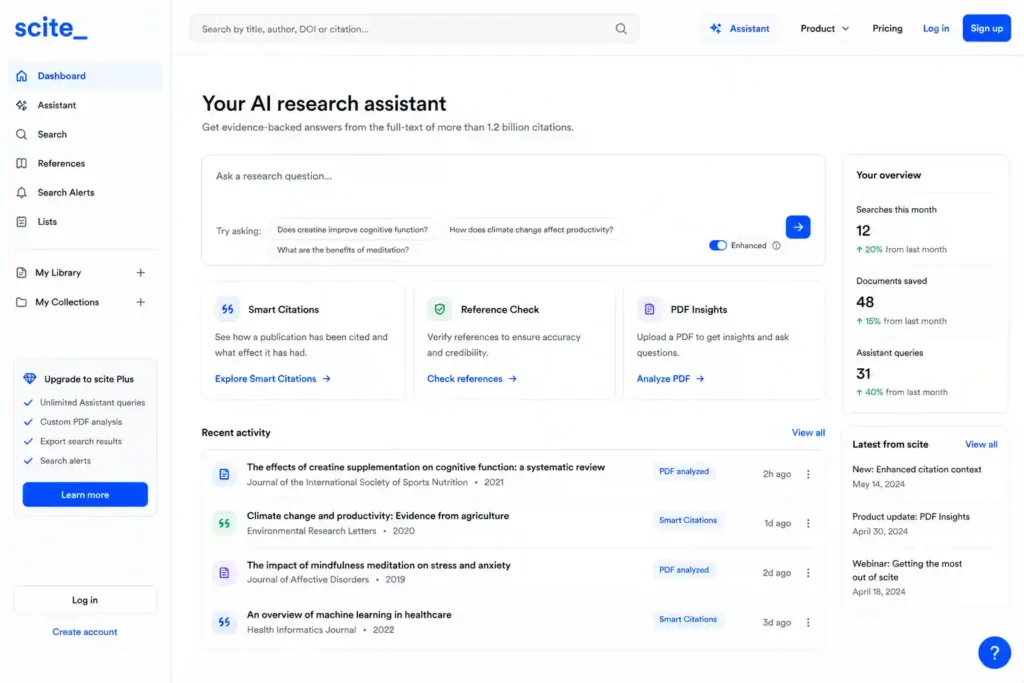Image resolution: width=1024 pixels, height=683 pixels.
Task: Click the Learn more button
Action: (85, 494)
